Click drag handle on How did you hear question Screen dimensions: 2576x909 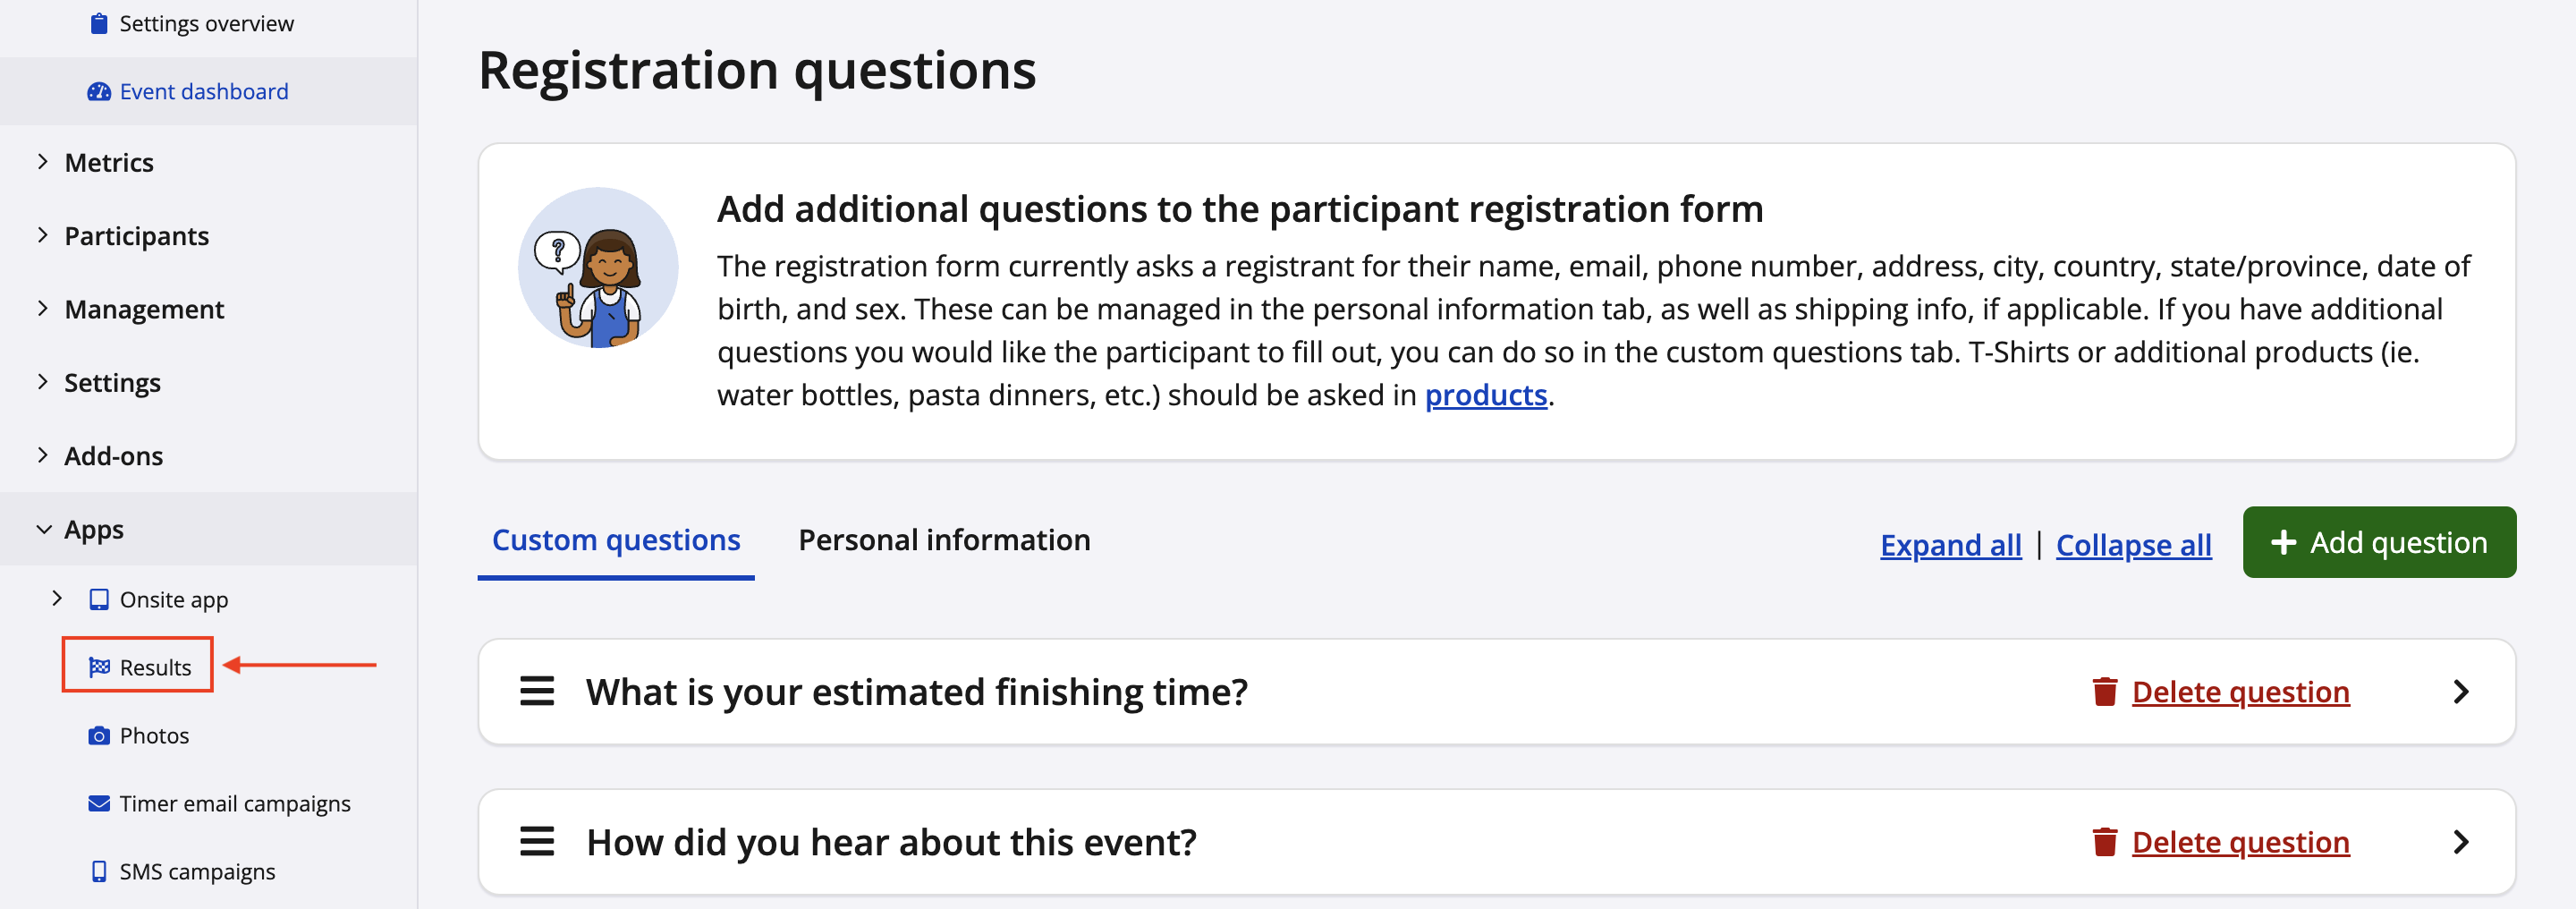[x=536, y=842]
